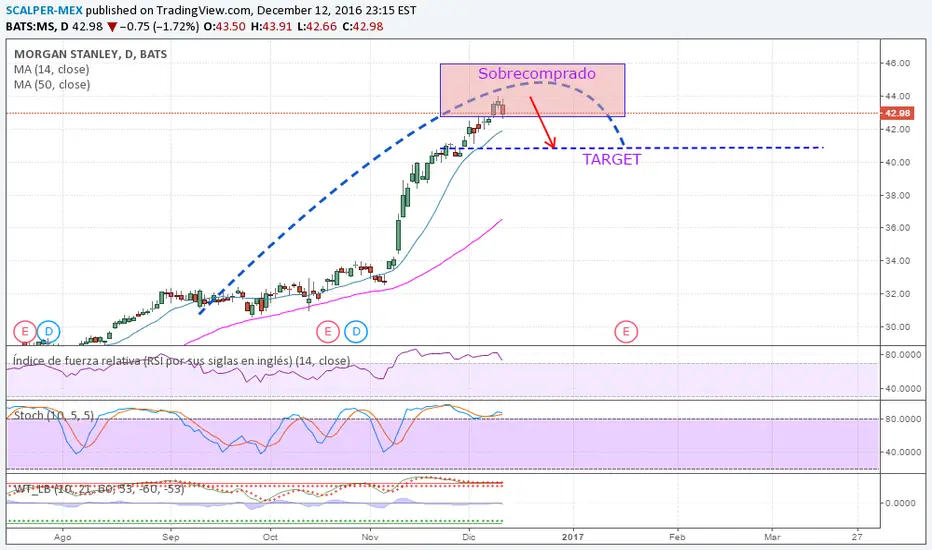Click the Nov label on the time axis
Viewport: 932px width, 550px height.
(370, 537)
